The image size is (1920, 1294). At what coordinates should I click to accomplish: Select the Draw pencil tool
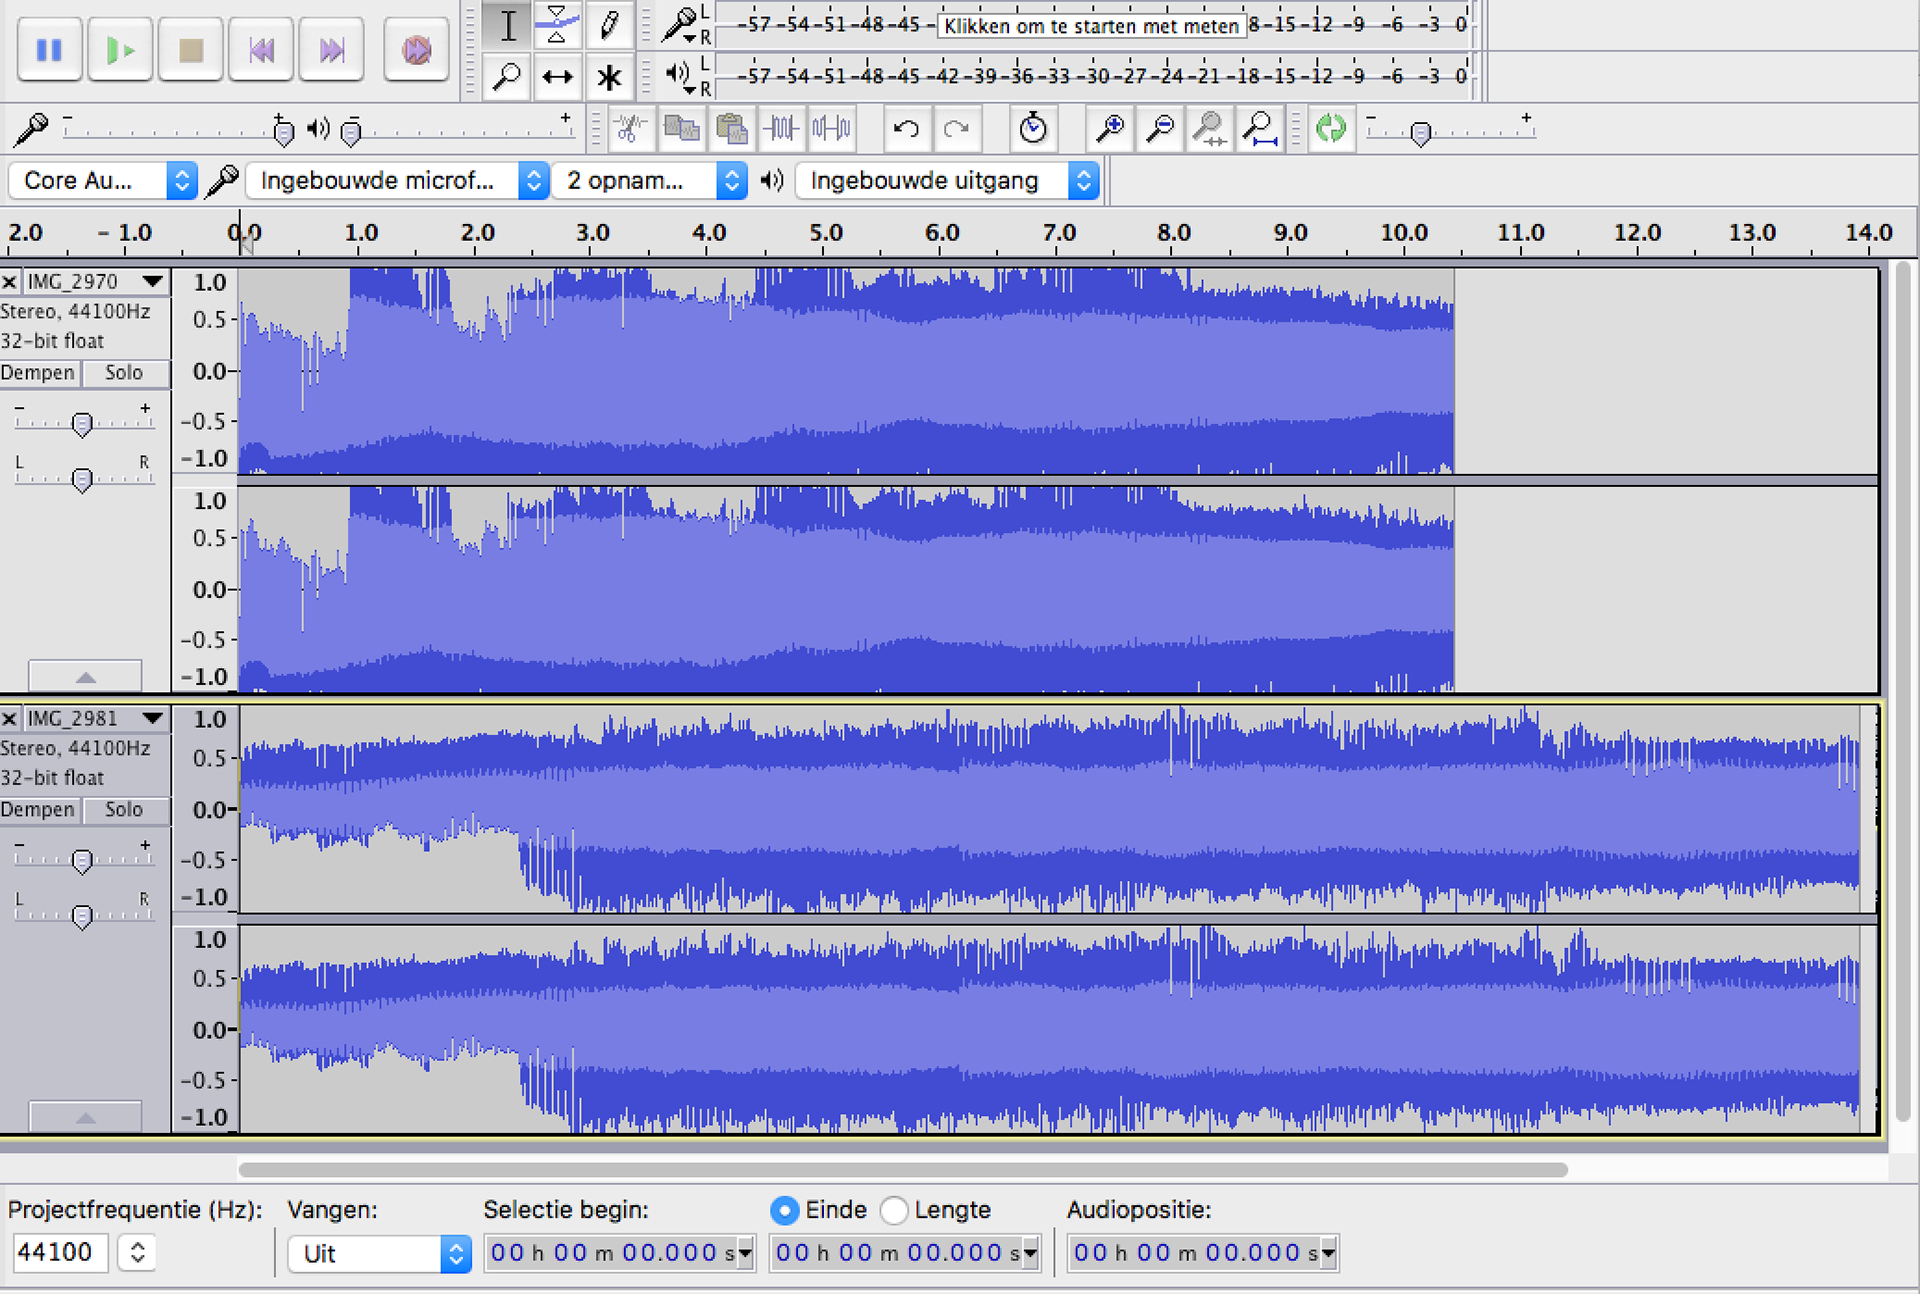tap(608, 25)
